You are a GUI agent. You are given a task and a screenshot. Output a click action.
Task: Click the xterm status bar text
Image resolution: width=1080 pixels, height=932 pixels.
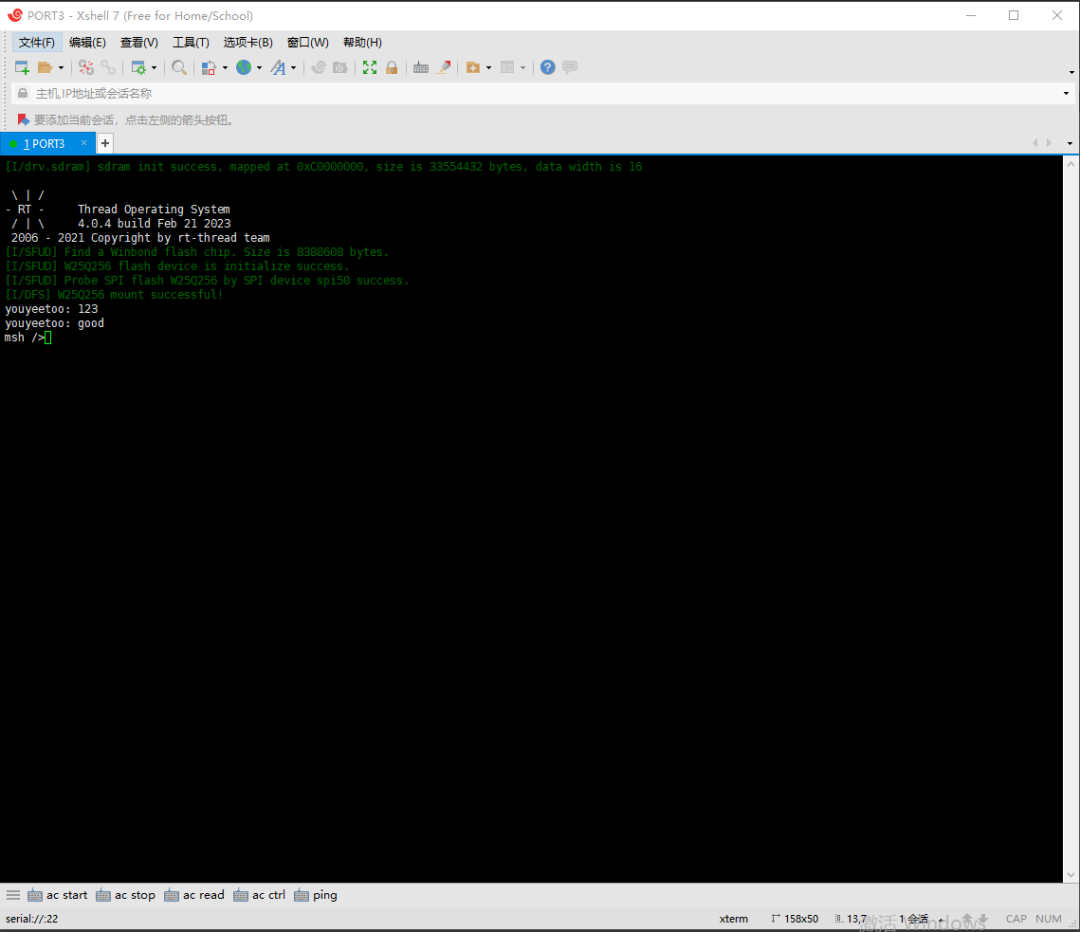click(734, 919)
